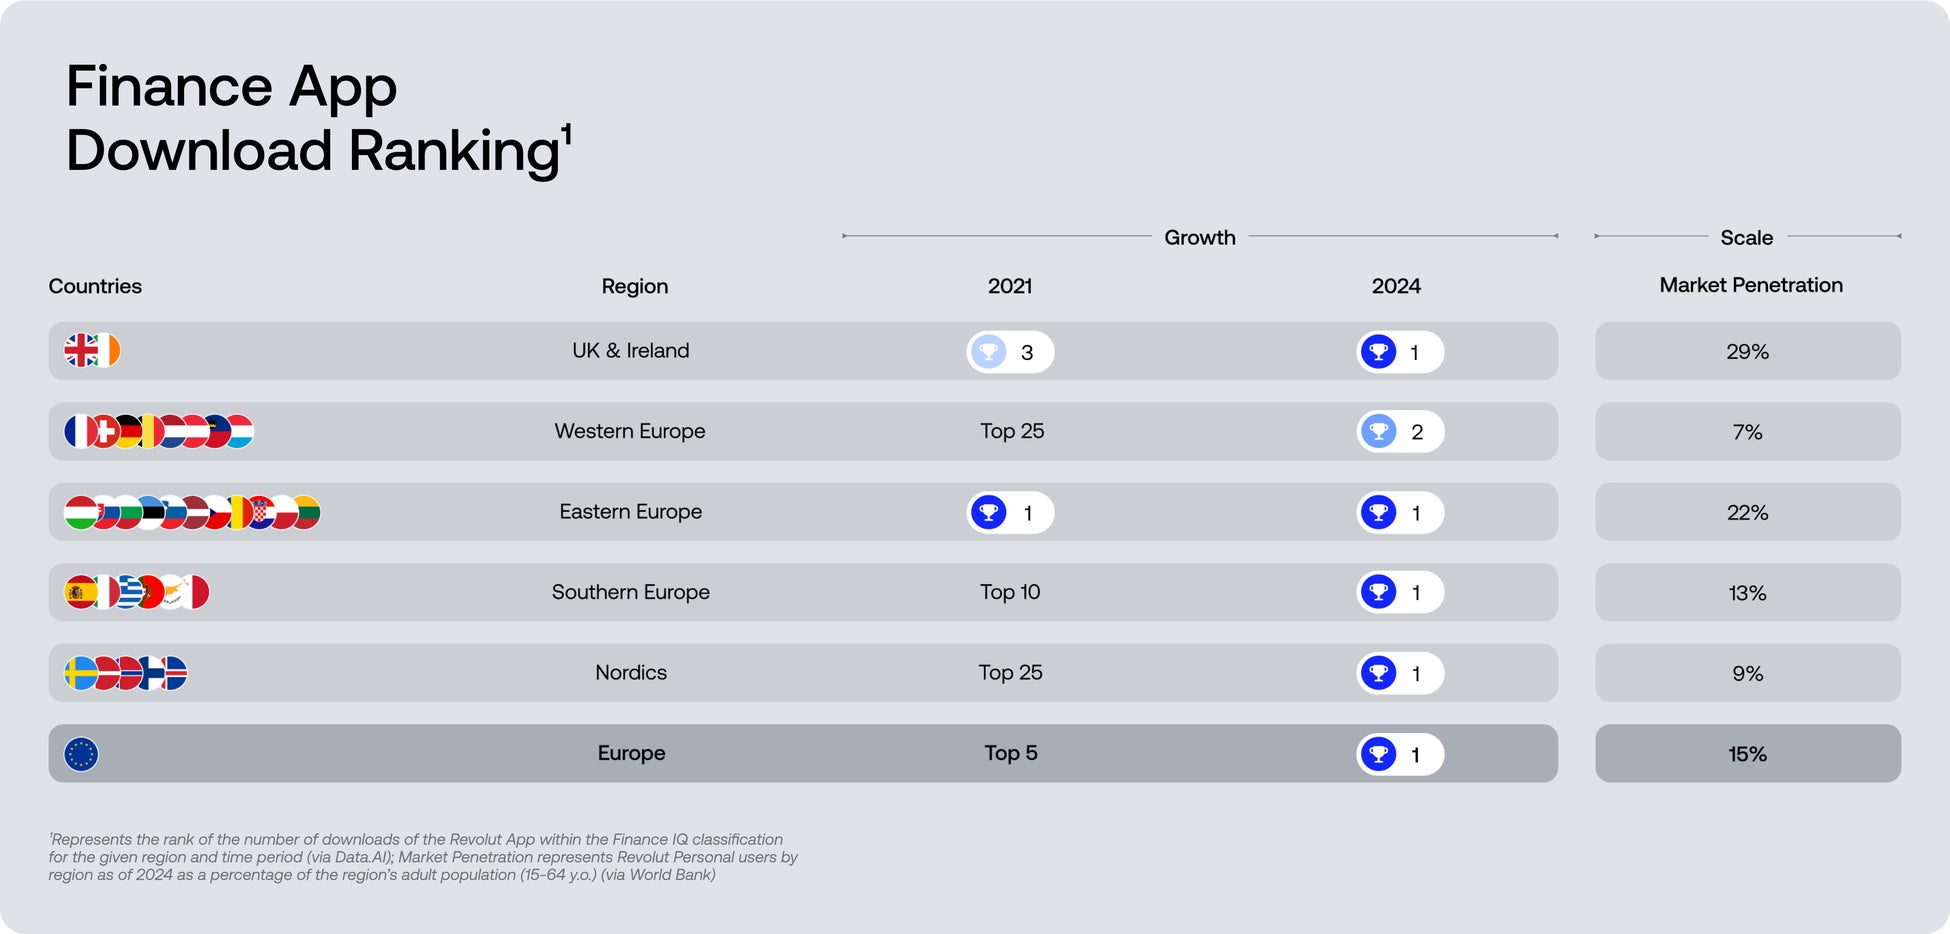Viewport: 1950px width, 934px height.
Task: Click the European Union flag icon
Action: [81, 754]
